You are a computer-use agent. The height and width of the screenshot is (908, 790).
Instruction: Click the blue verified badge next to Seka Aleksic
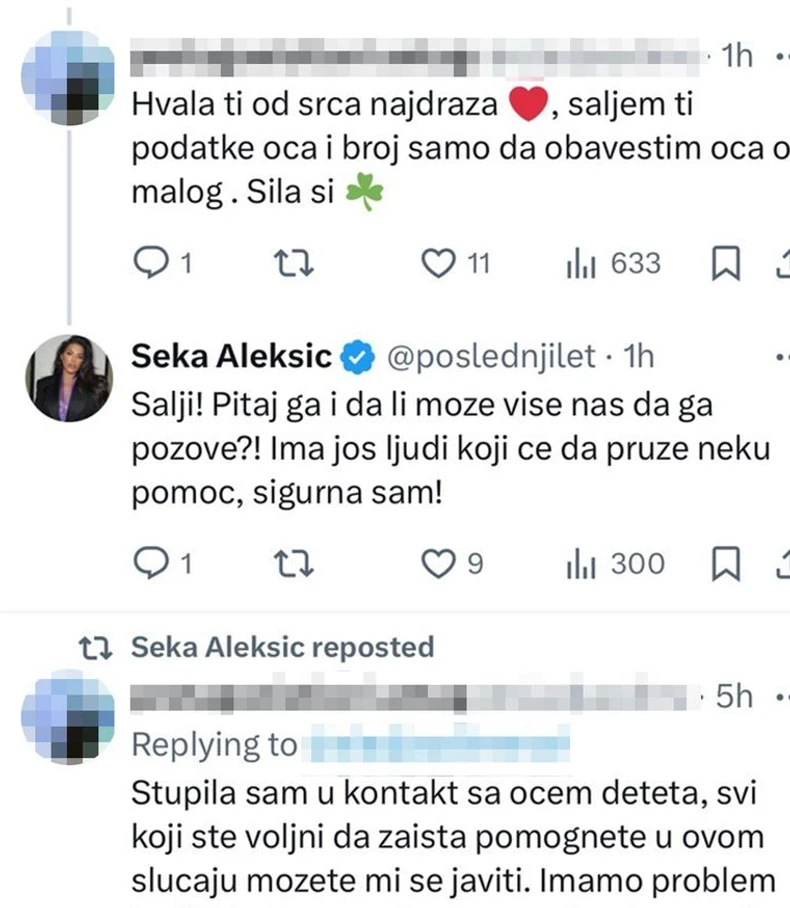pyautogui.click(x=355, y=354)
